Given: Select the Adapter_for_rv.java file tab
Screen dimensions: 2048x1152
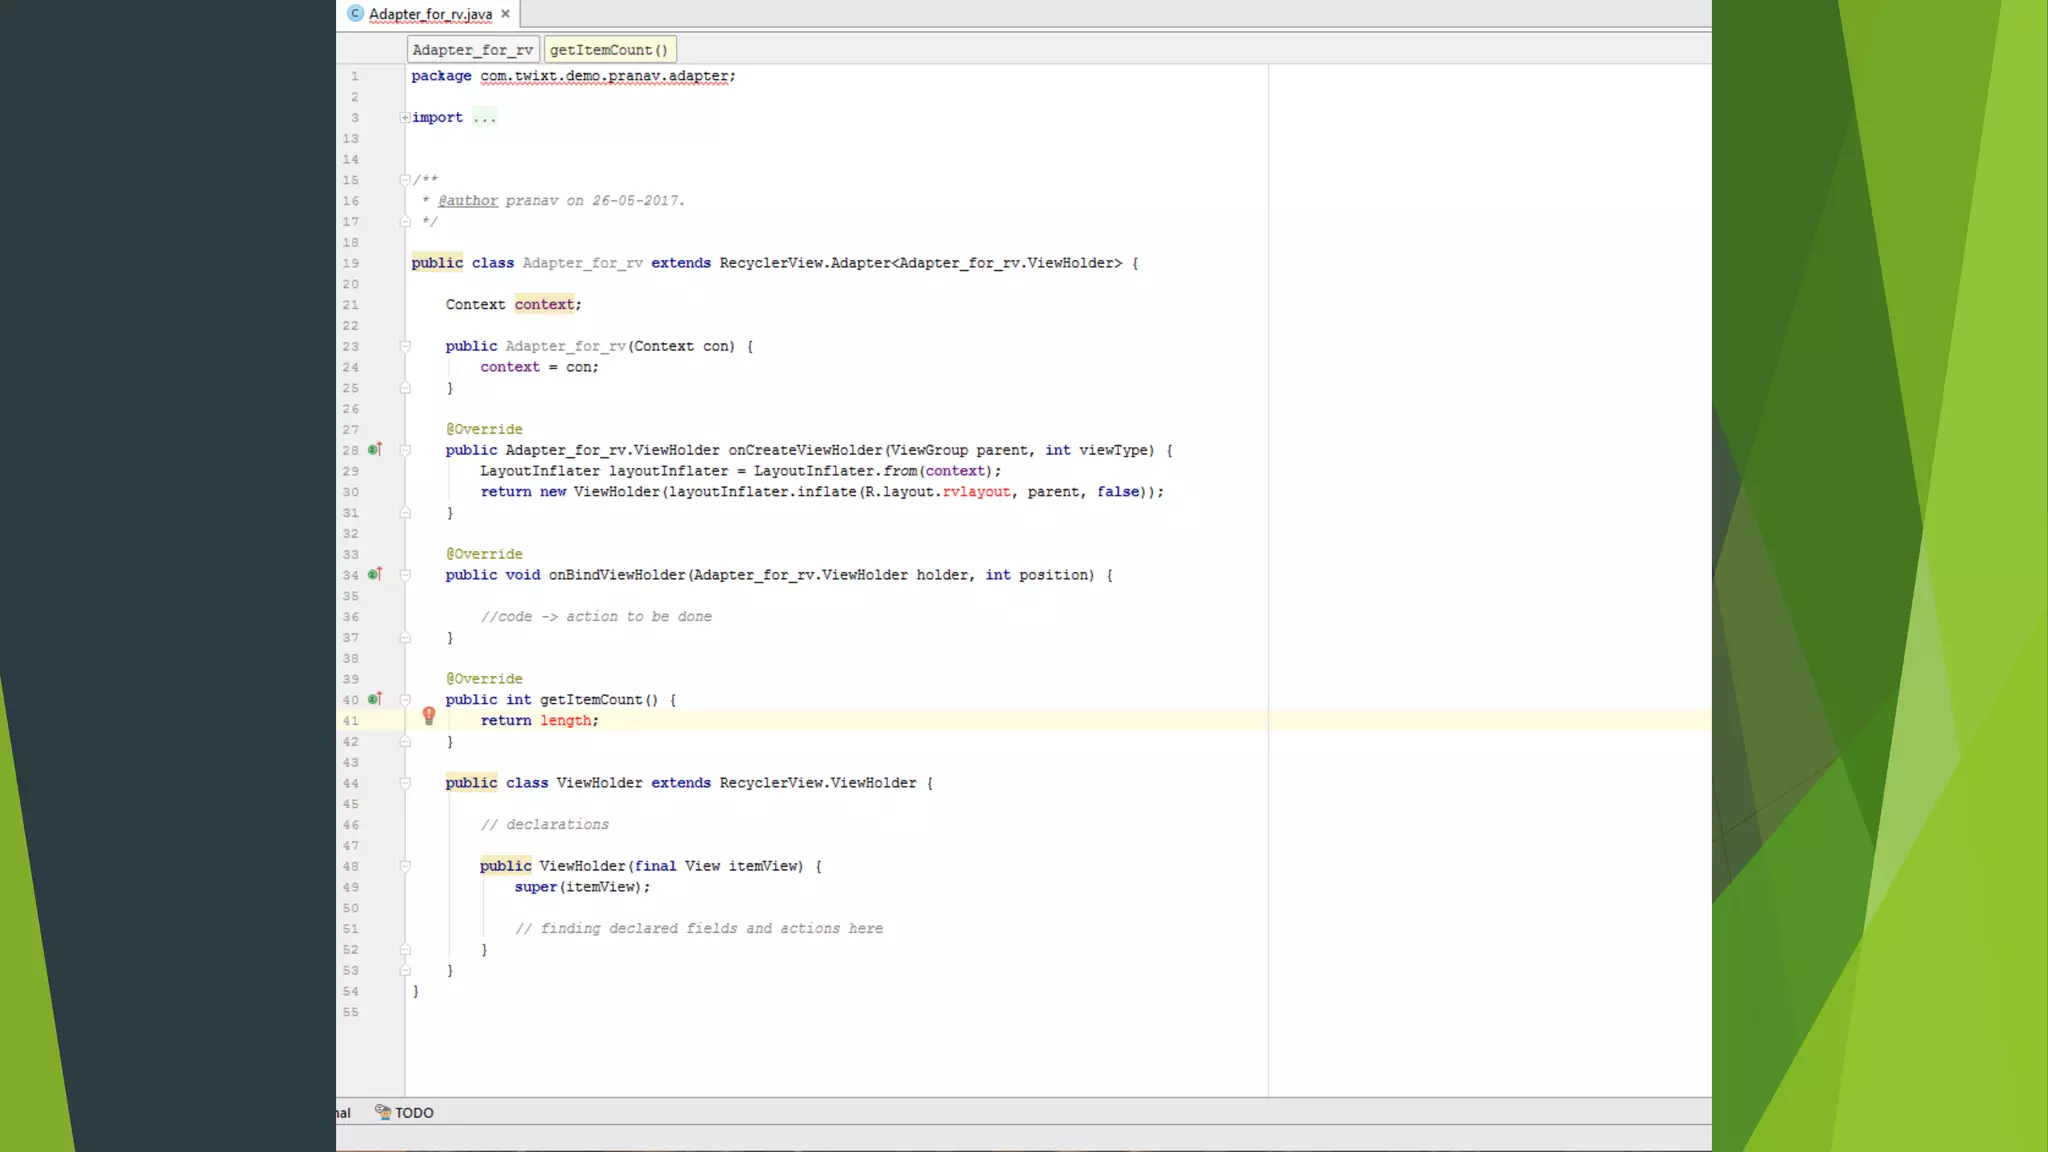Looking at the screenshot, I should click(x=431, y=14).
